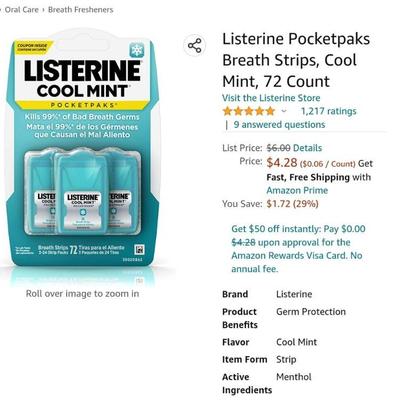Image resolution: width=400 pixels, height=400 pixels.
Task: Click the $4.28 price text
Action: pos(282,163)
